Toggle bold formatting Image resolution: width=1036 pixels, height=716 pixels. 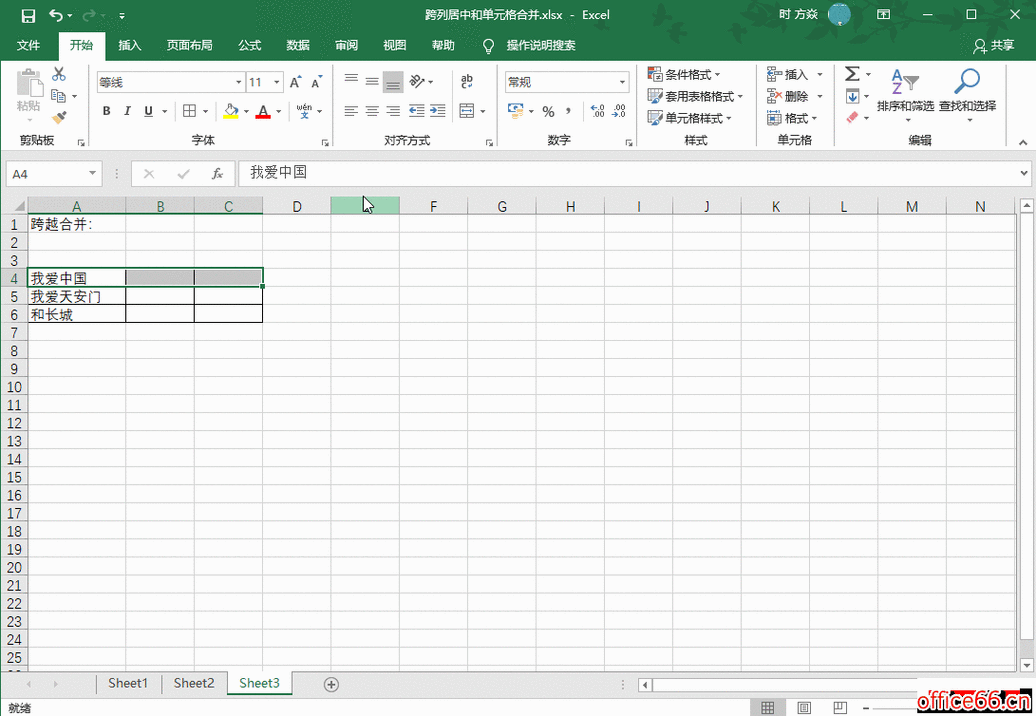click(x=106, y=111)
